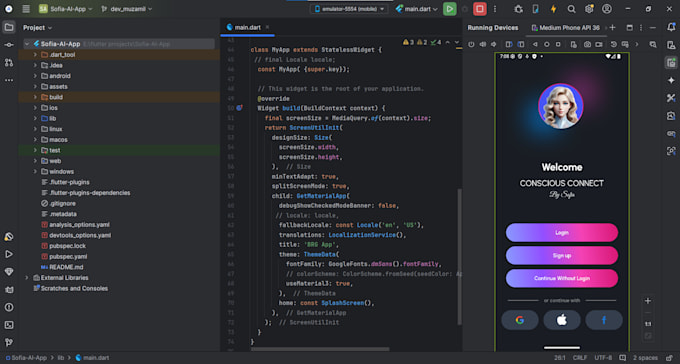Open Device Manager icon in top toolbar
This screenshot has width=680, height=364.
[x=536, y=9]
